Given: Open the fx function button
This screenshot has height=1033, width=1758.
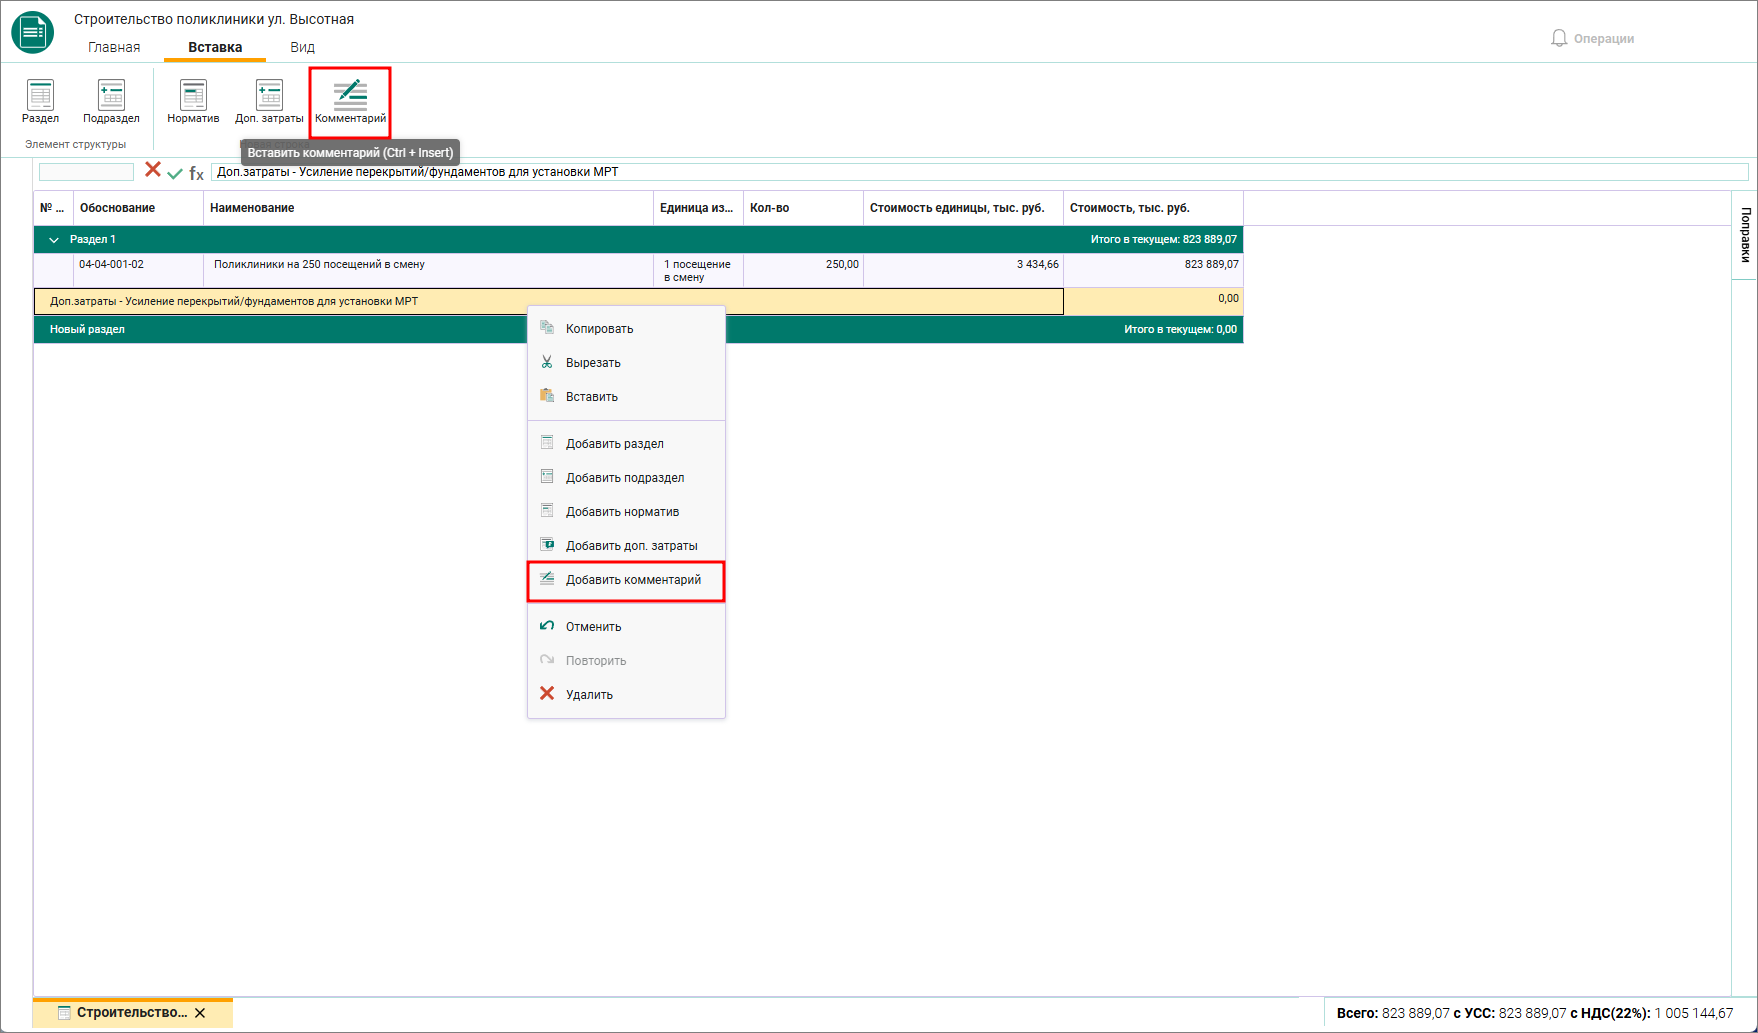Looking at the screenshot, I should point(196,173).
